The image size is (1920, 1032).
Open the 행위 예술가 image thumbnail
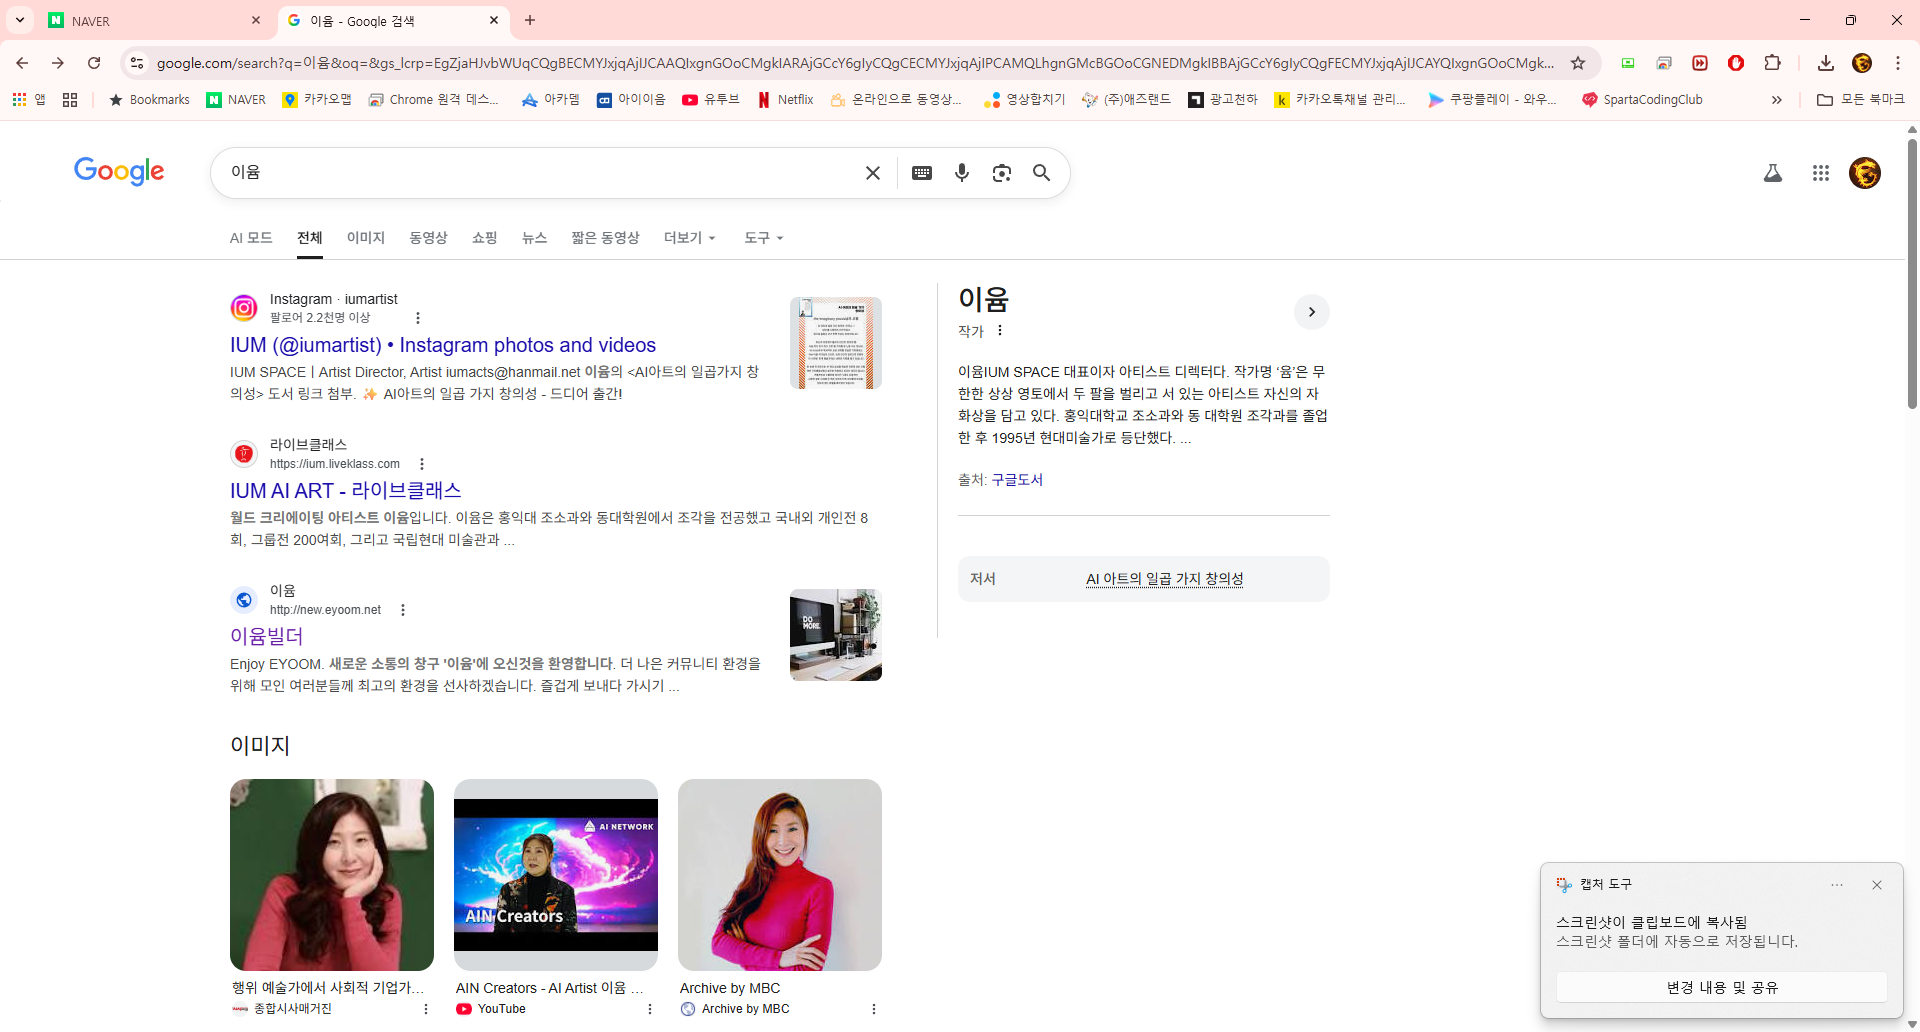[x=332, y=875]
